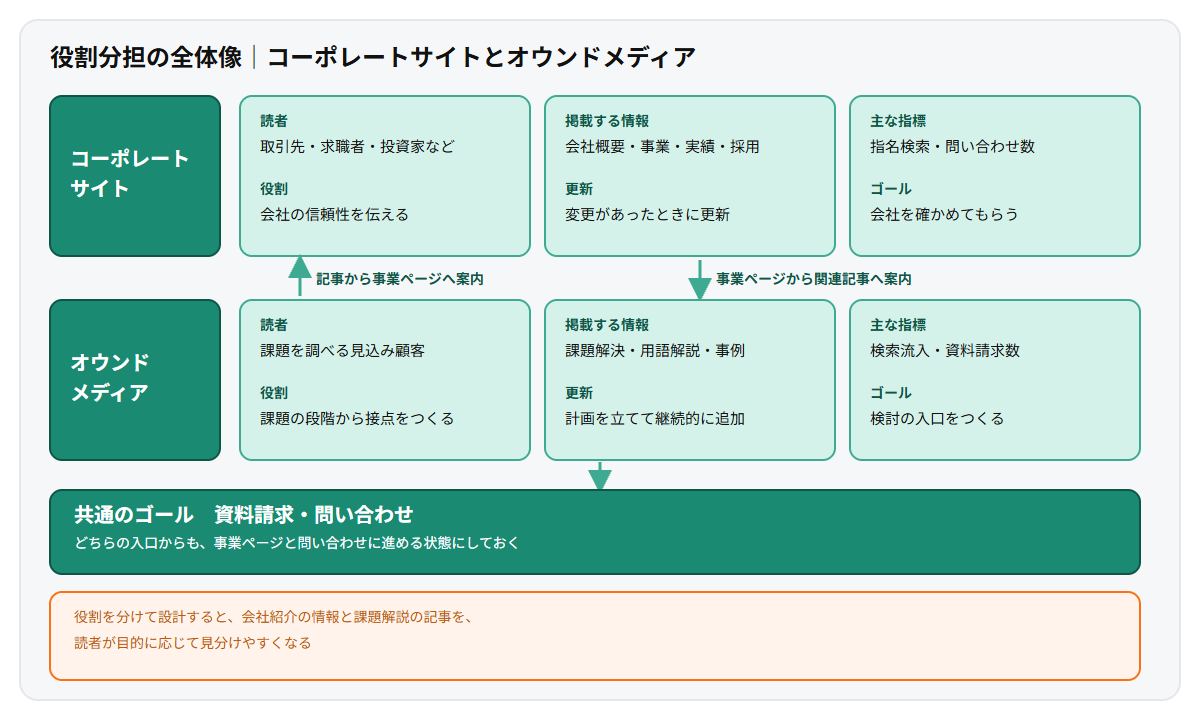Click the label 記事から事業ページへ案内

coord(400,279)
